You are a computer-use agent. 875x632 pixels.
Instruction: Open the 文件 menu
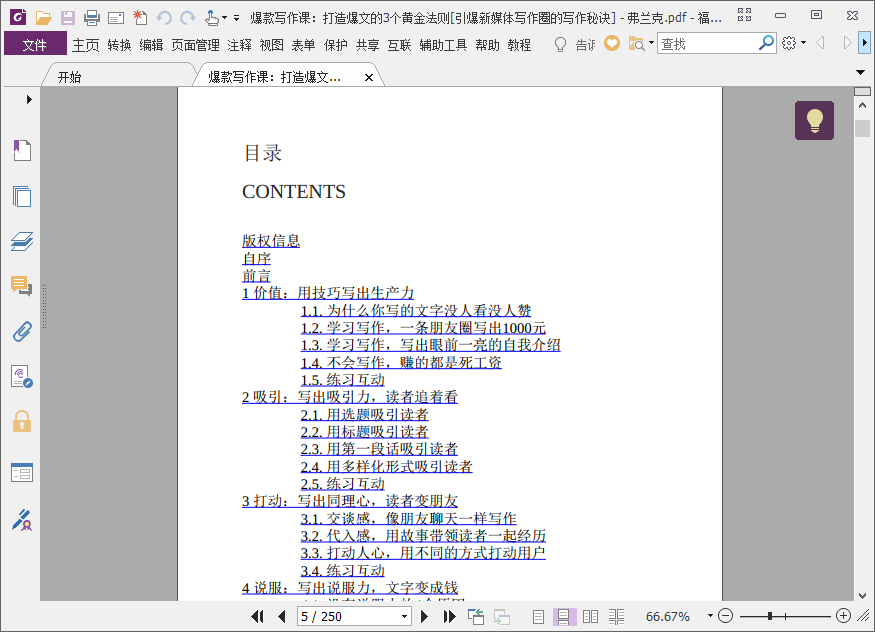tap(35, 45)
